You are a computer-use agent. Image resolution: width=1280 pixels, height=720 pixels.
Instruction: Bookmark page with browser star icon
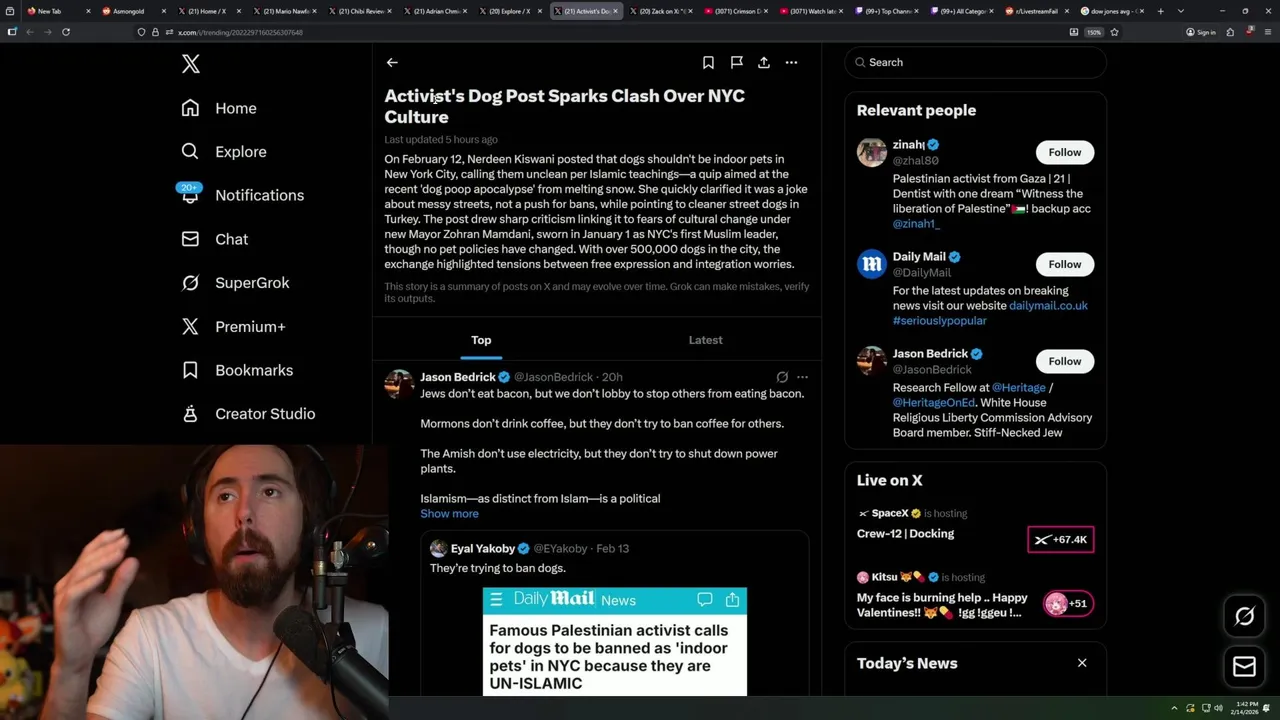pyautogui.click(x=1114, y=32)
